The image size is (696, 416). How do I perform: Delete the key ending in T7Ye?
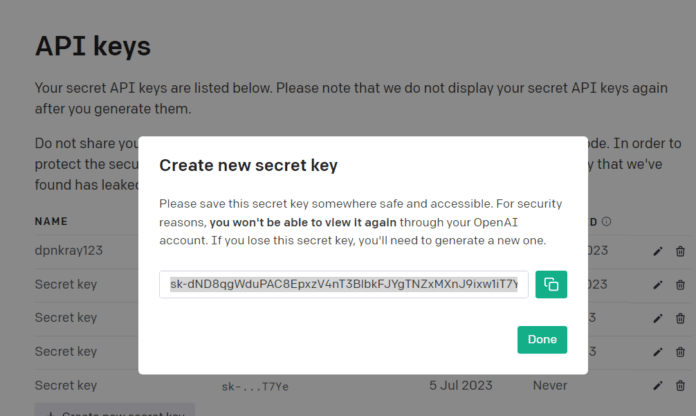click(681, 385)
